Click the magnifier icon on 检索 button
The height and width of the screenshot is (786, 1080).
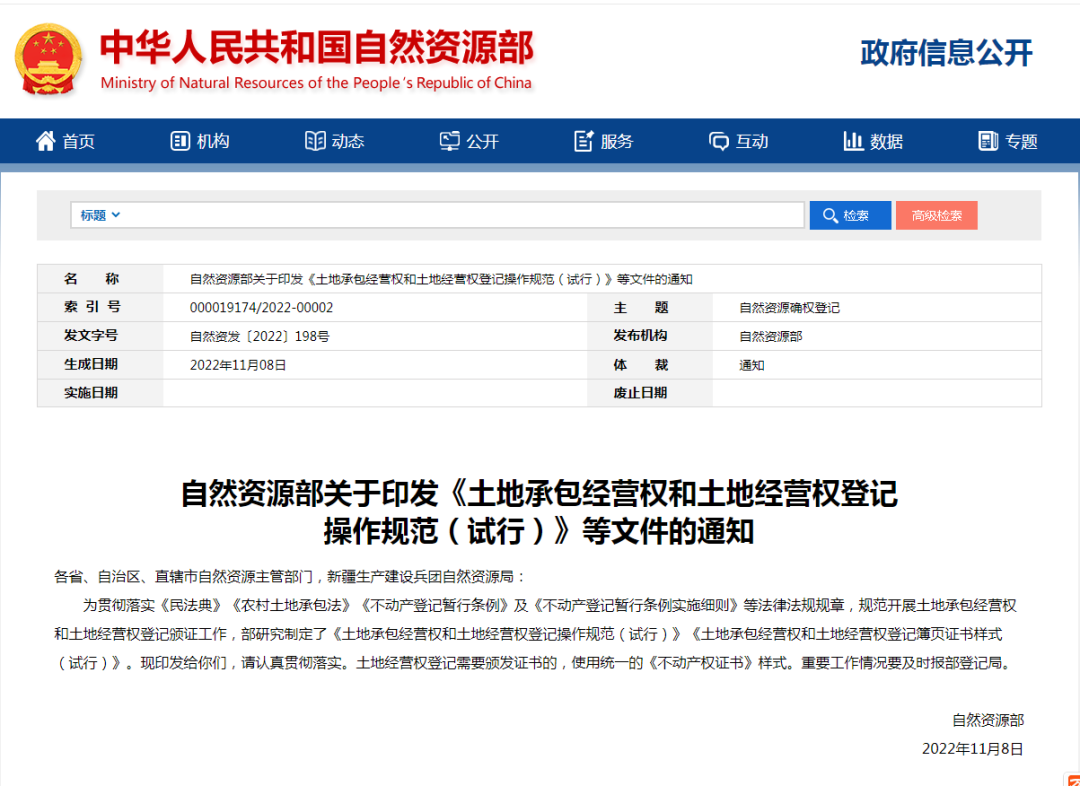click(829, 215)
